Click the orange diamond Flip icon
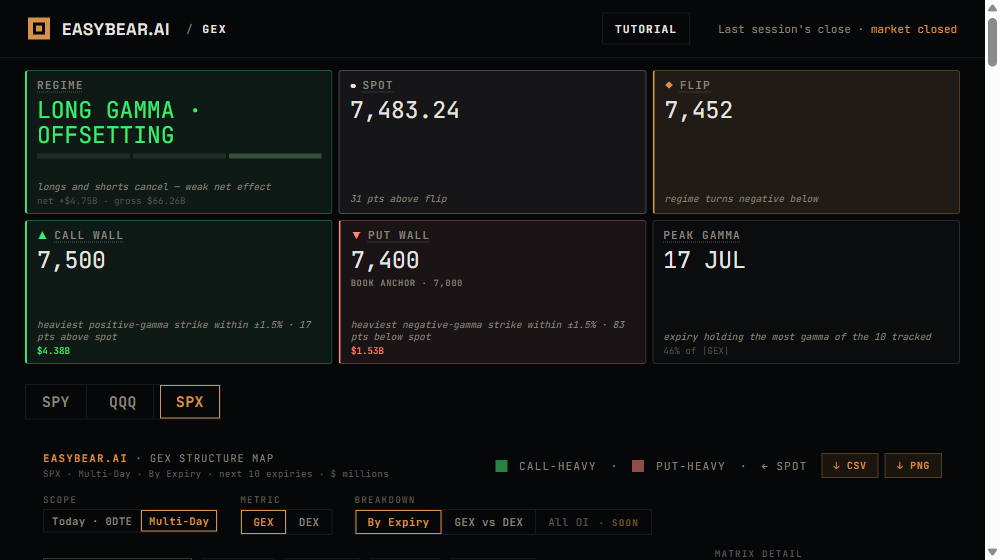 coord(669,85)
